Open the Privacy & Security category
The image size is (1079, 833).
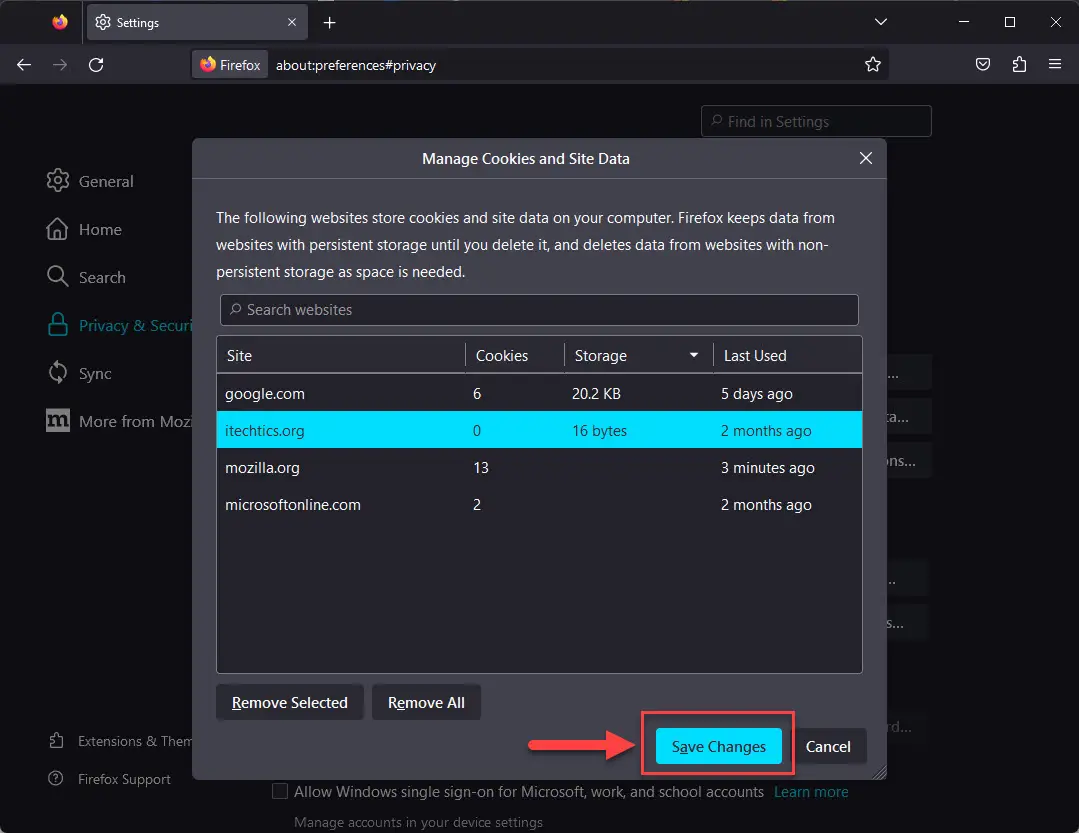(x=119, y=325)
